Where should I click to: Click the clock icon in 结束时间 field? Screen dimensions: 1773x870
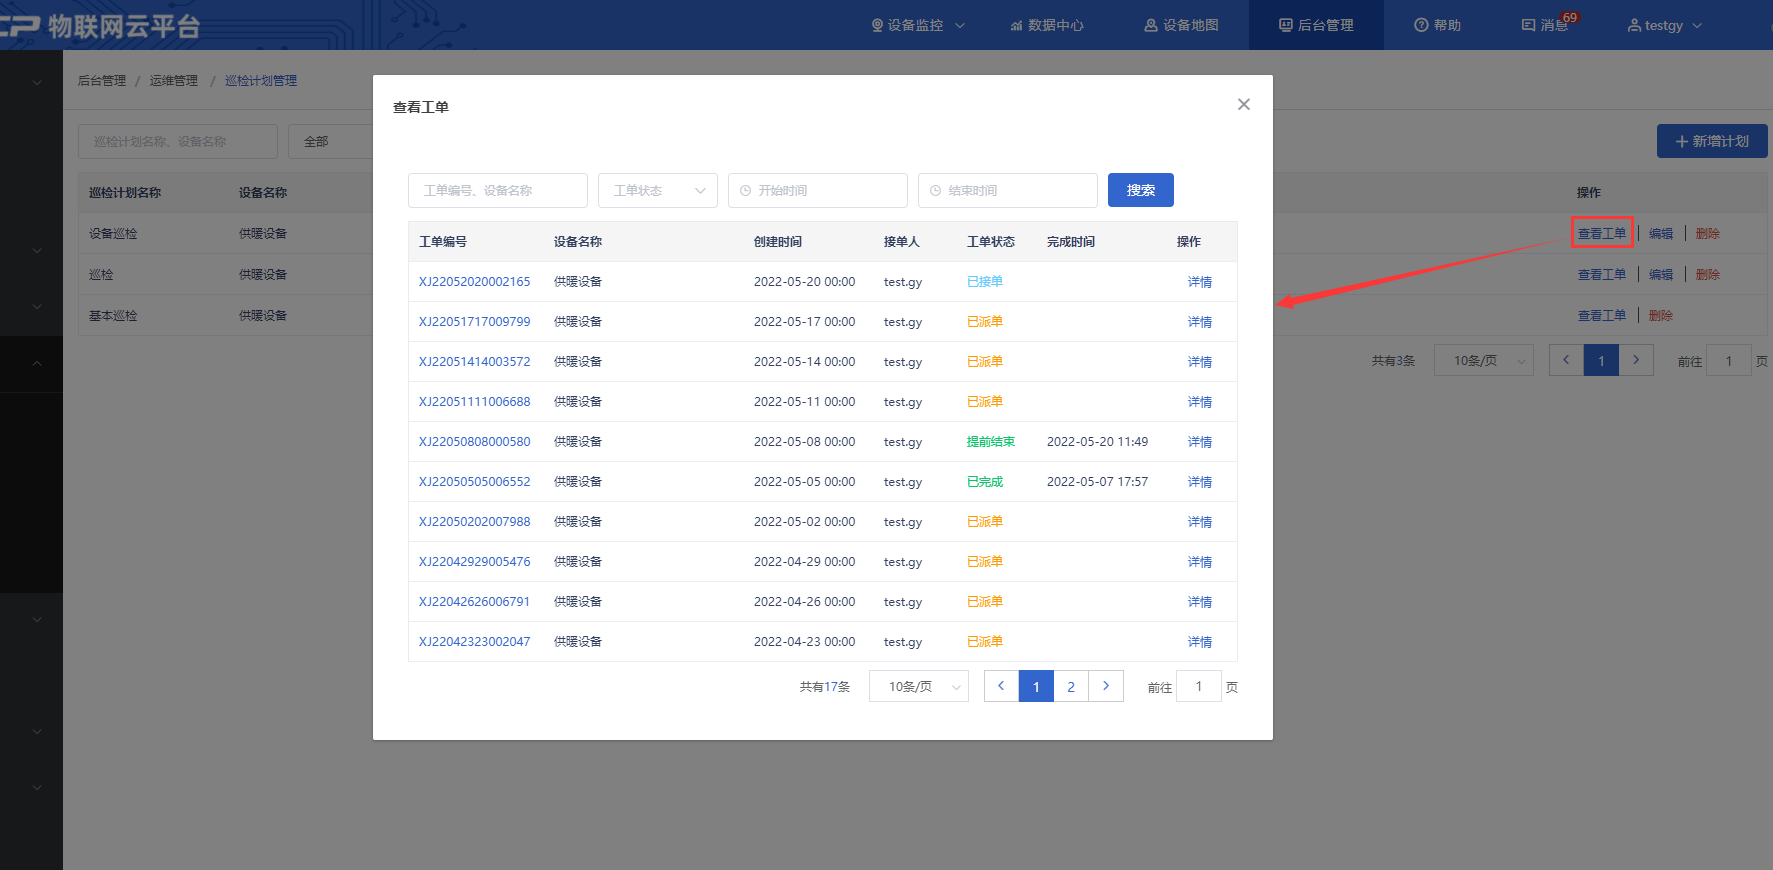click(935, 190)
